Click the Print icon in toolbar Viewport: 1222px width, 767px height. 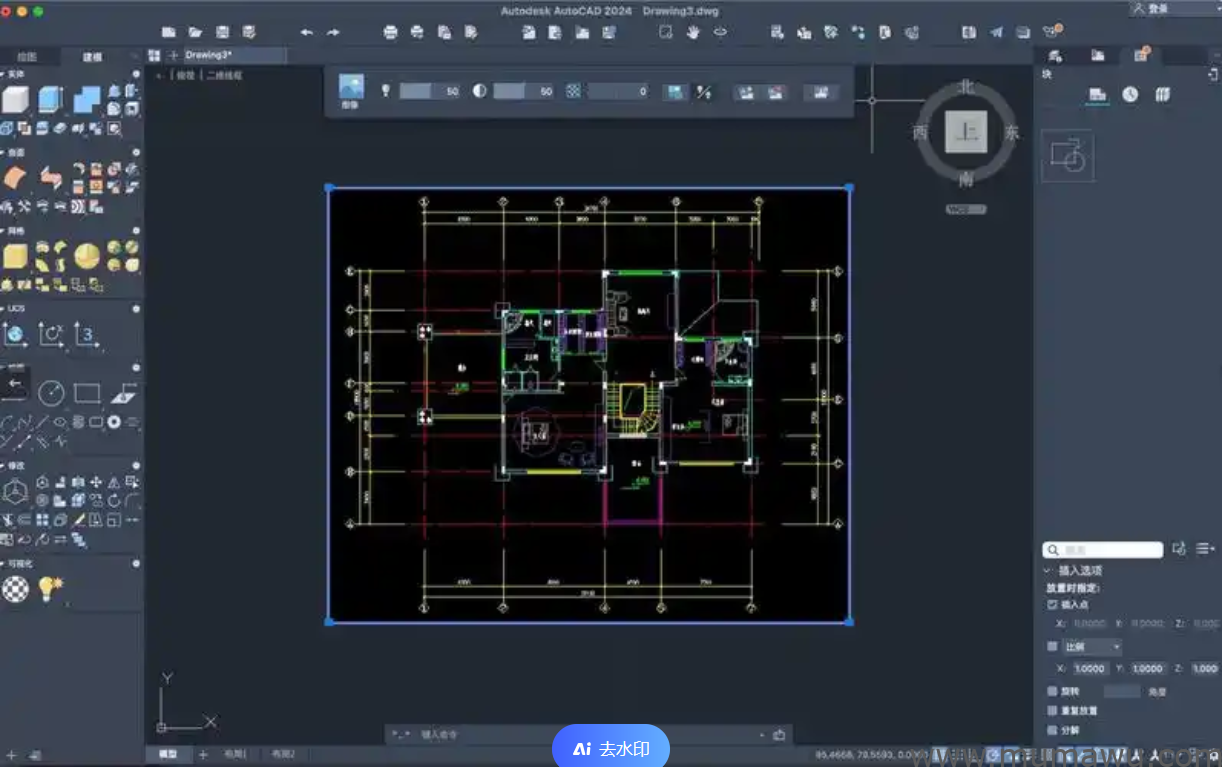click(391, 32)
